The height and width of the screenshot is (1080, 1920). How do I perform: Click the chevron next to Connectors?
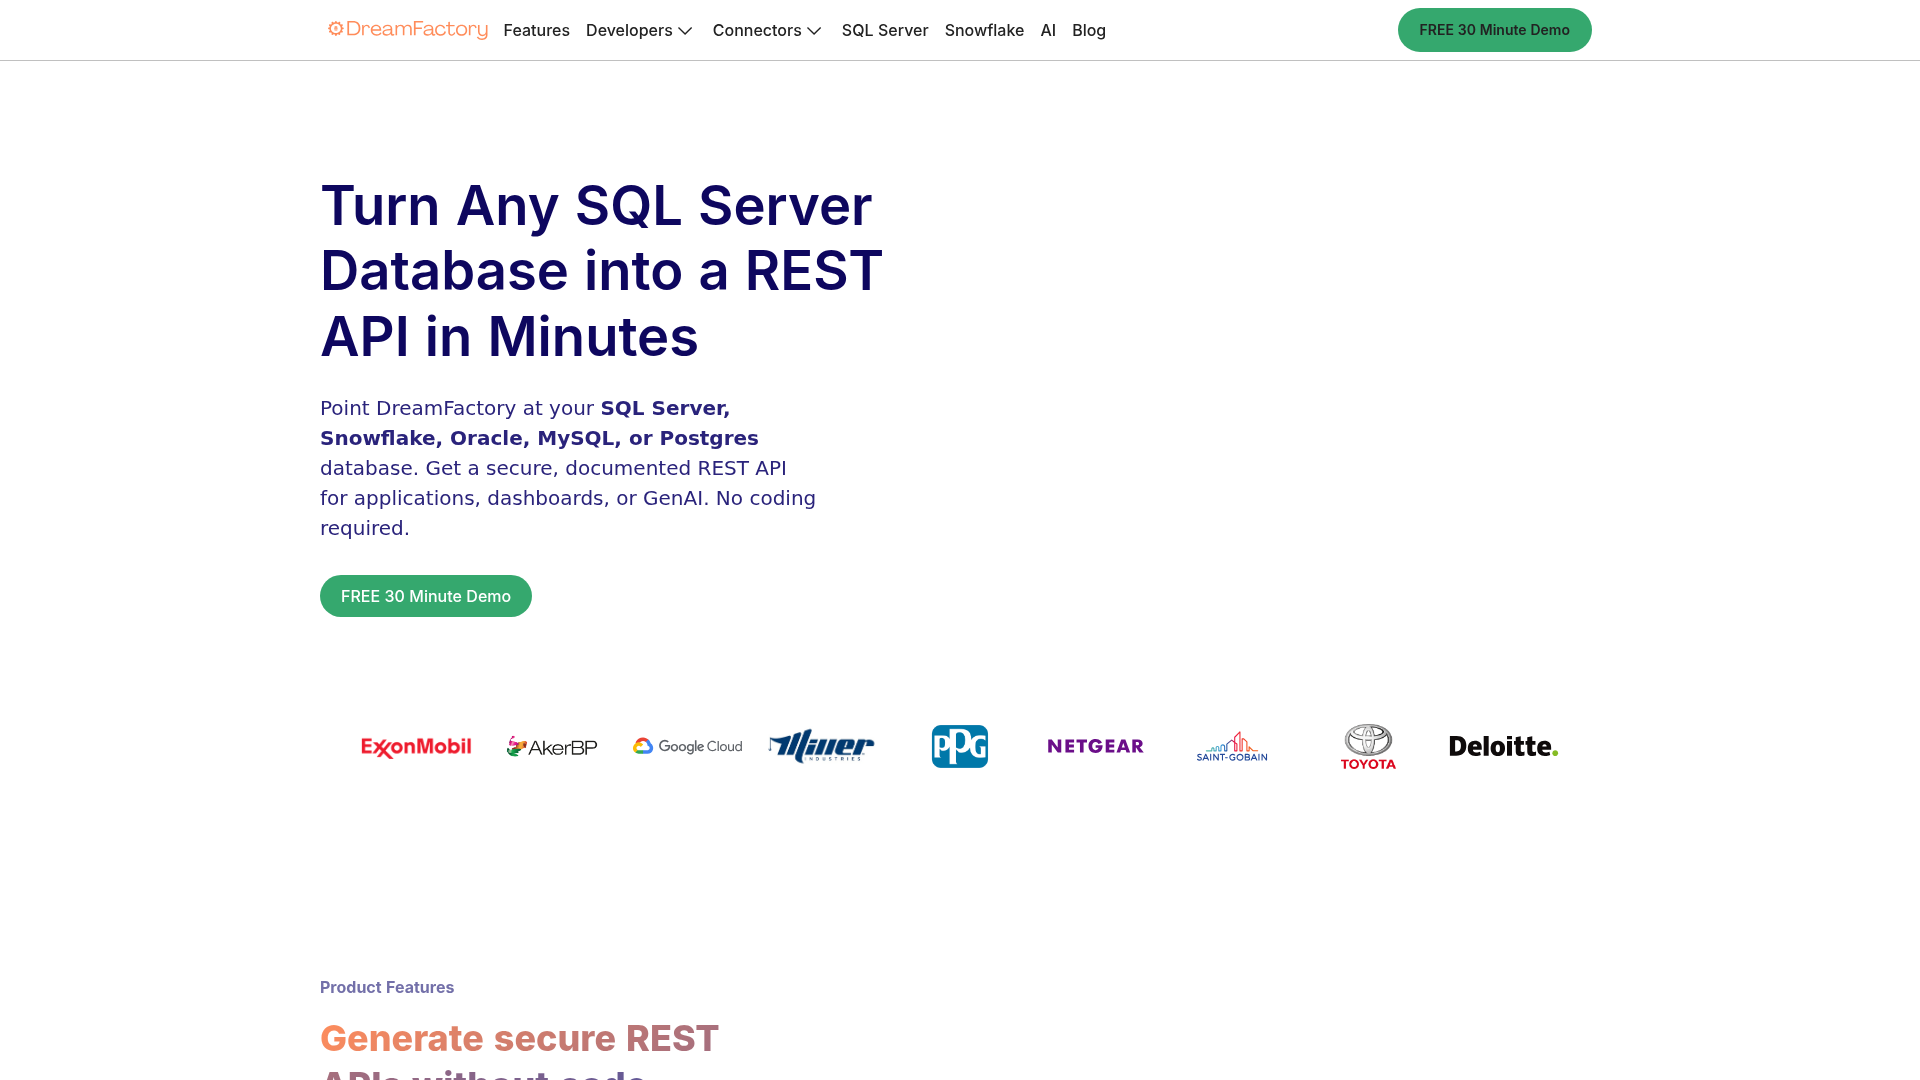coord(814,31)
